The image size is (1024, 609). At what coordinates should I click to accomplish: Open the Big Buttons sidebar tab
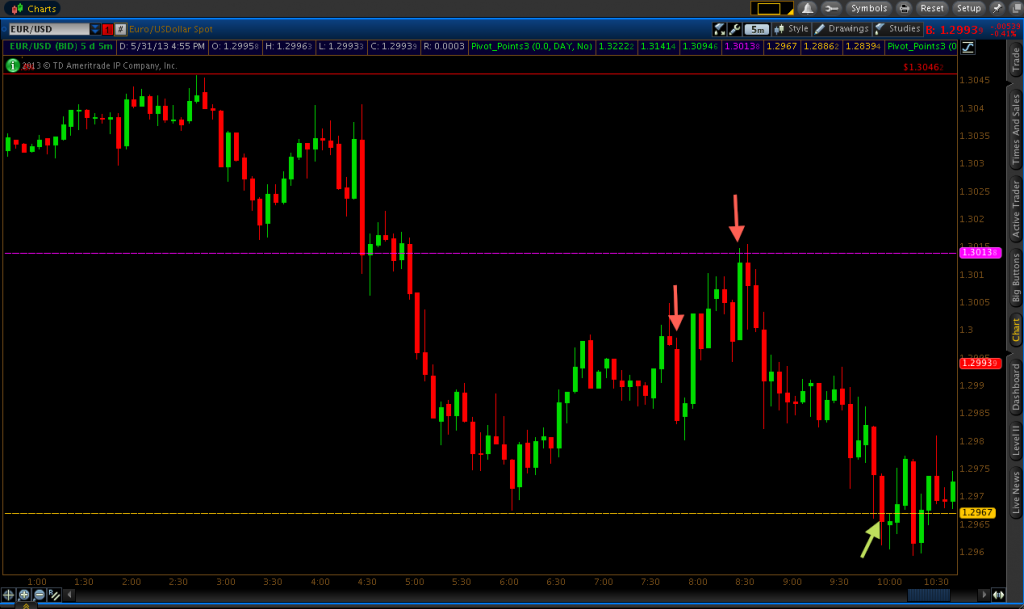point(1016,279)
